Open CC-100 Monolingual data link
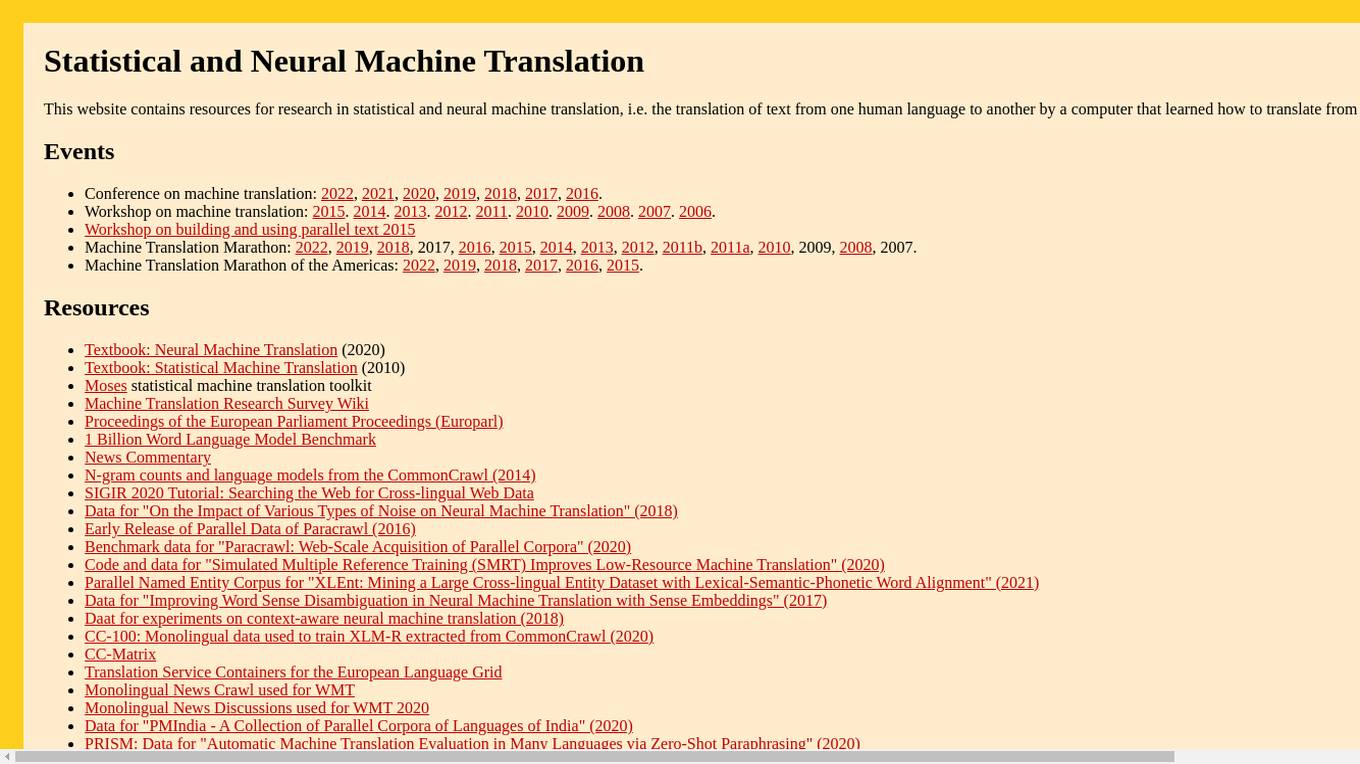1360x764 pixels. click(369, 638)
